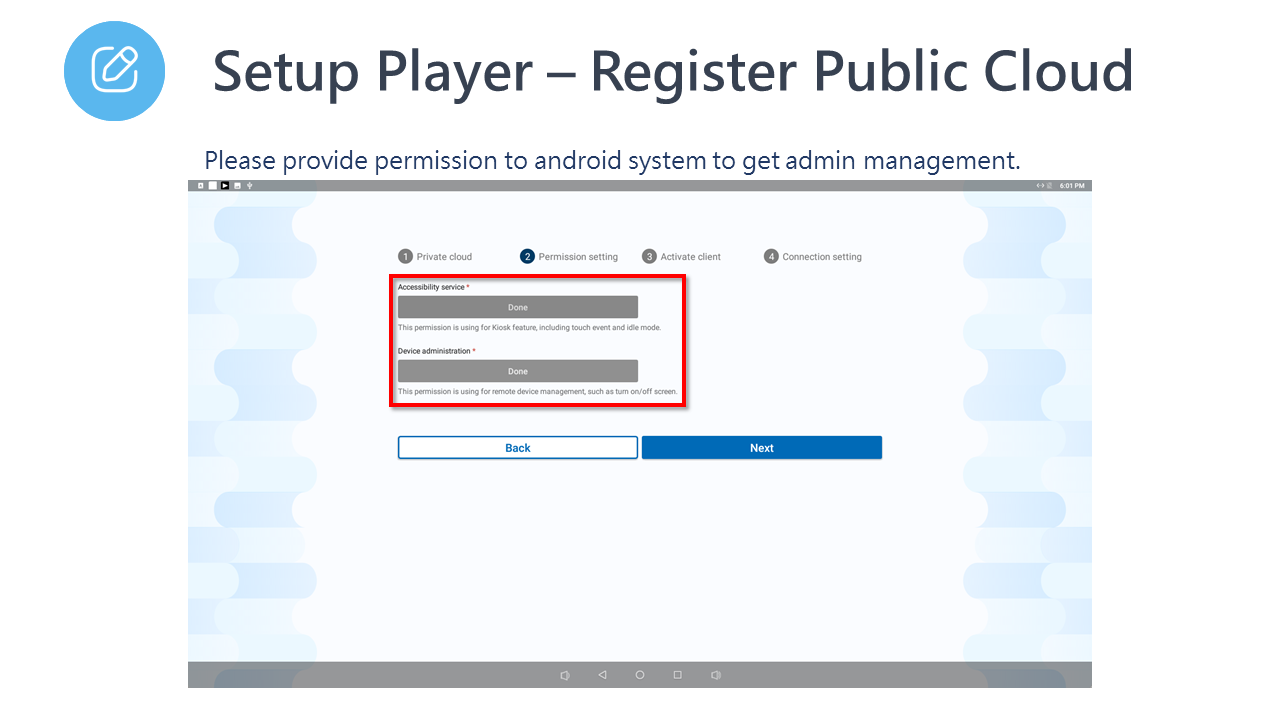
Task: Tap the play icon in the status bar
Action: [225, 186]
